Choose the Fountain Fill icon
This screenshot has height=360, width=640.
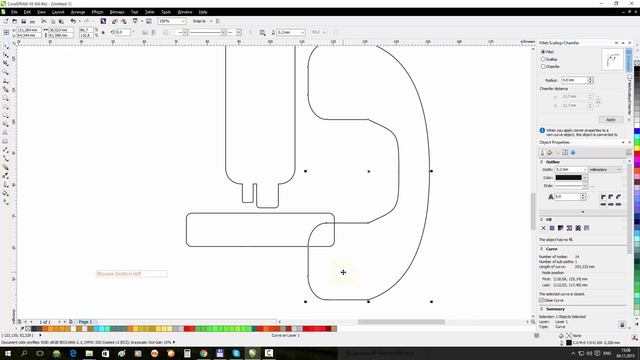[560, 228]
